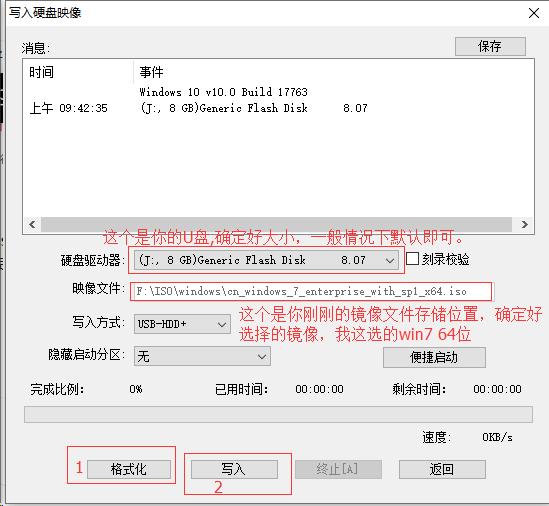Click the 剩余时间 remaining time value
Screen dimensions: 549x506
click(497, 389)
